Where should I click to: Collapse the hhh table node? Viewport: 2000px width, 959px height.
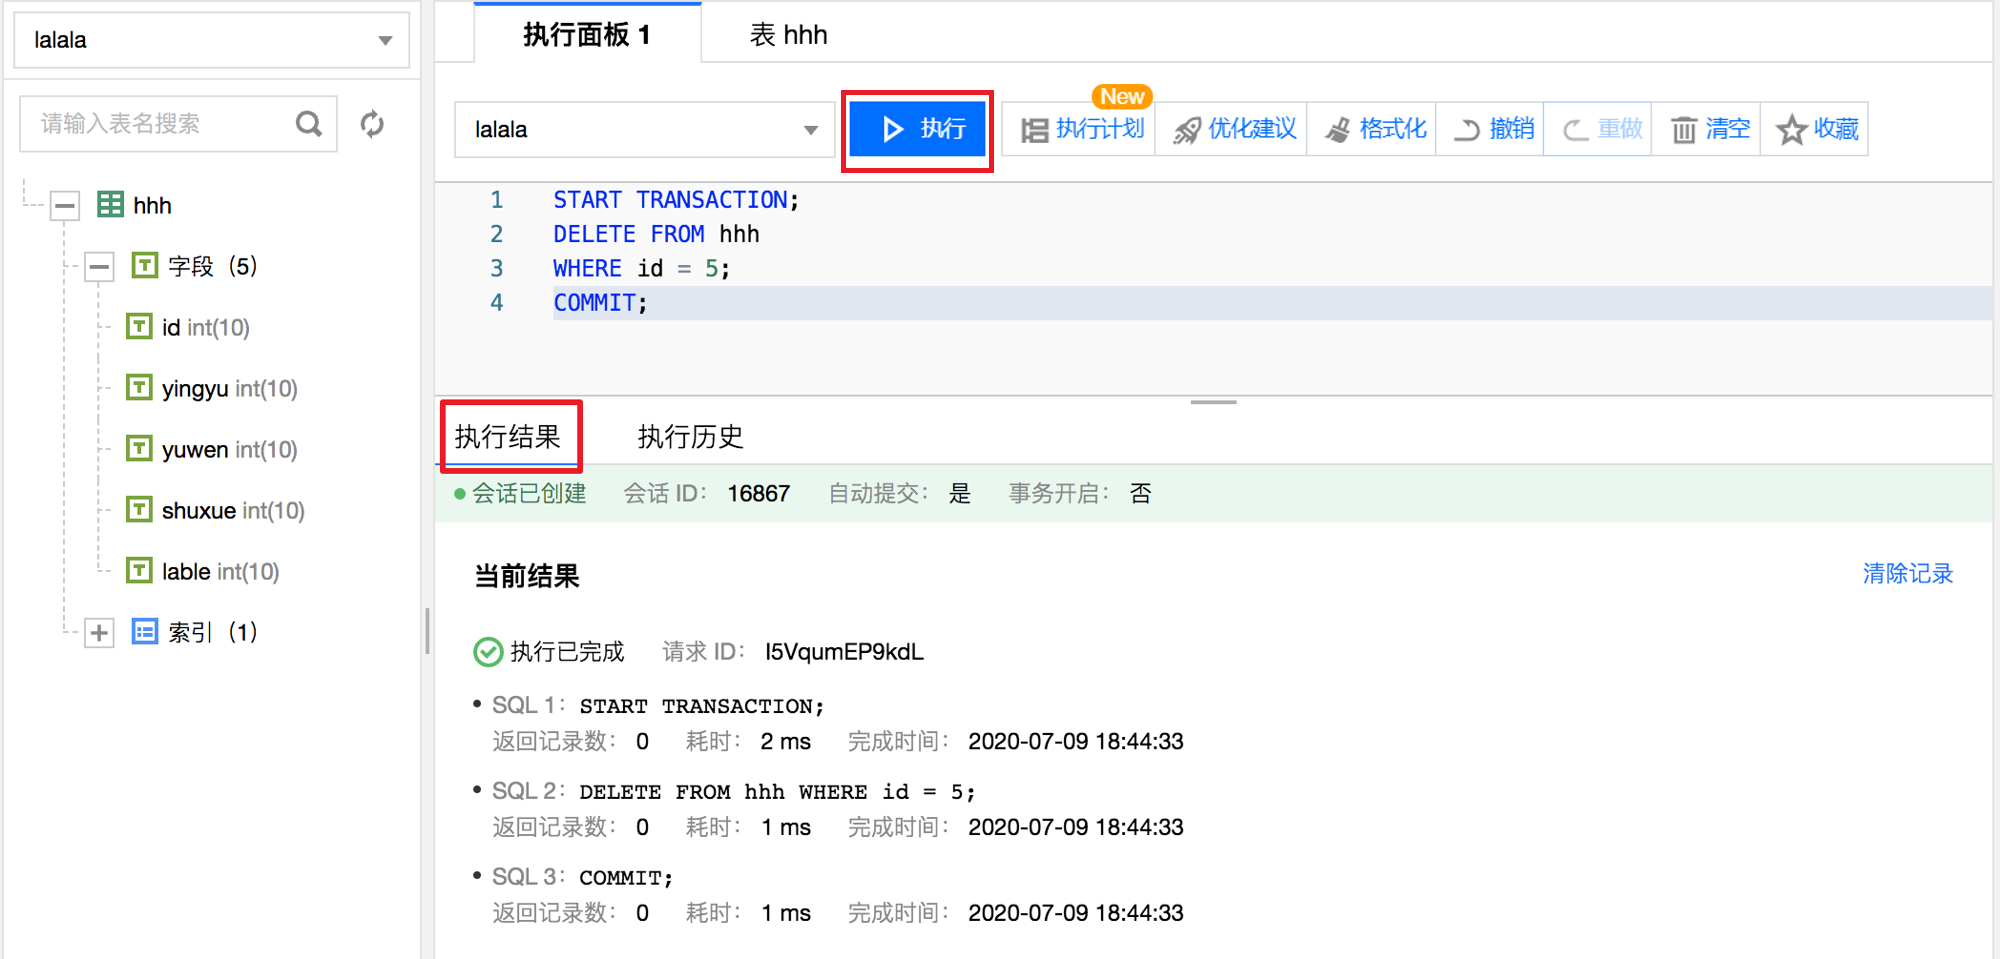pos(63,205)
